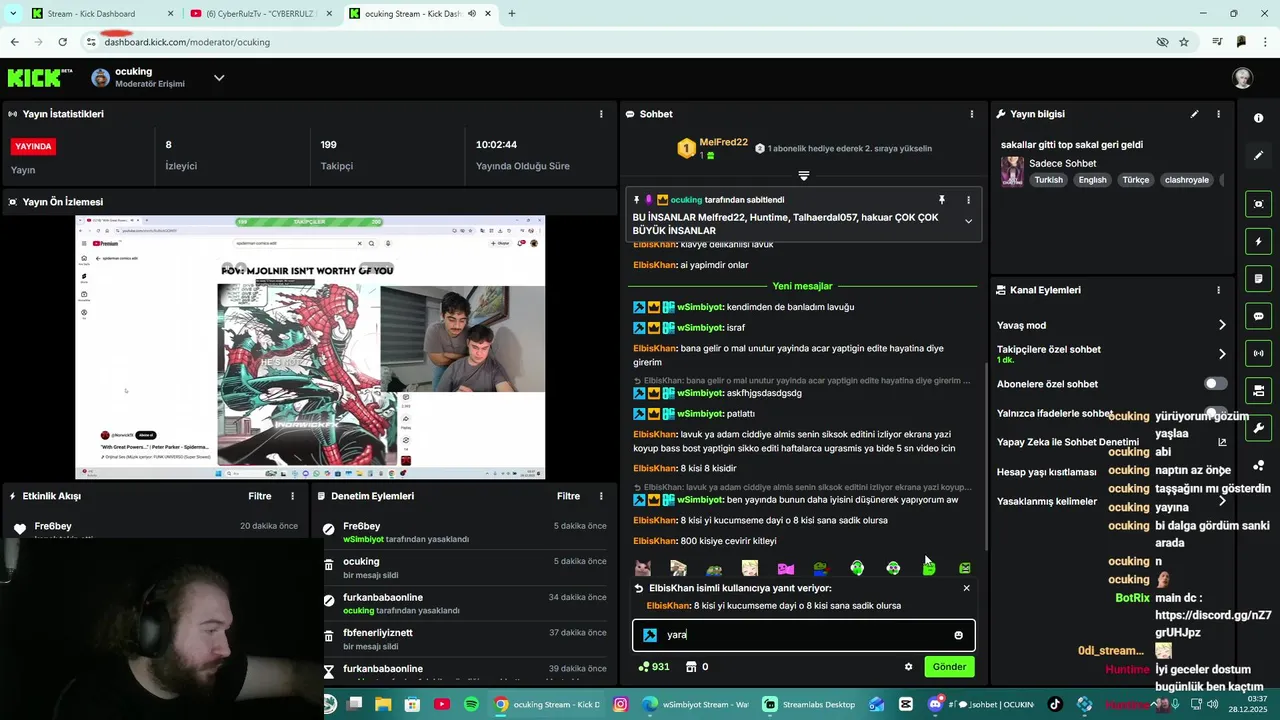Expand the pinned message chevron
Image resolution: width=1280 pixels, height=720 pixels.
pyautogui.click(x=968, y=222)
